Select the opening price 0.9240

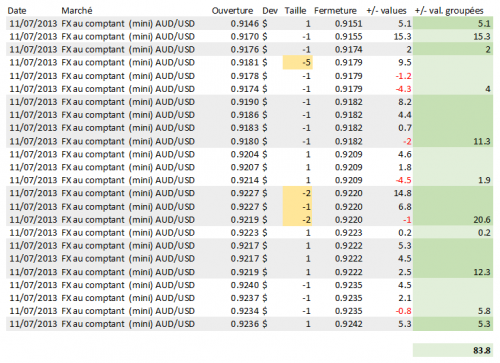(x=245, y=285)
